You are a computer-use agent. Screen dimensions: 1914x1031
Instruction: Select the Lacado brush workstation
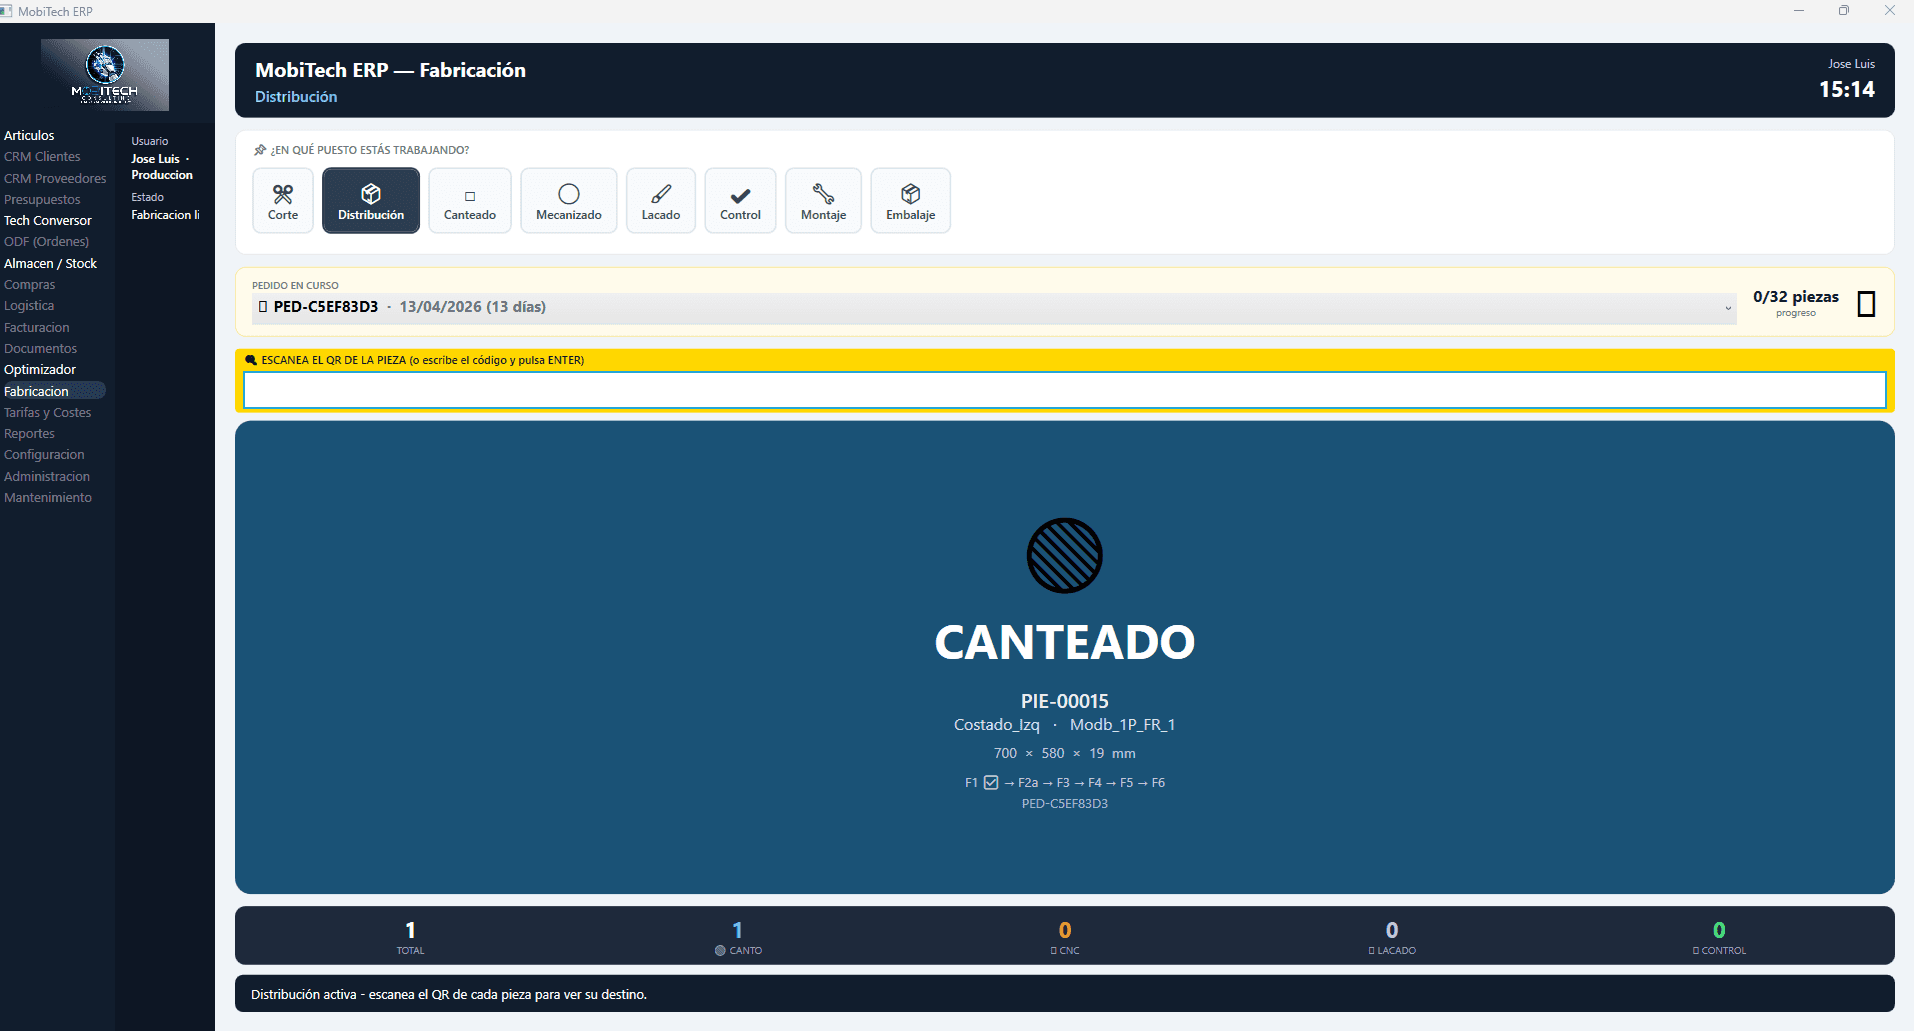click(660, 201)
